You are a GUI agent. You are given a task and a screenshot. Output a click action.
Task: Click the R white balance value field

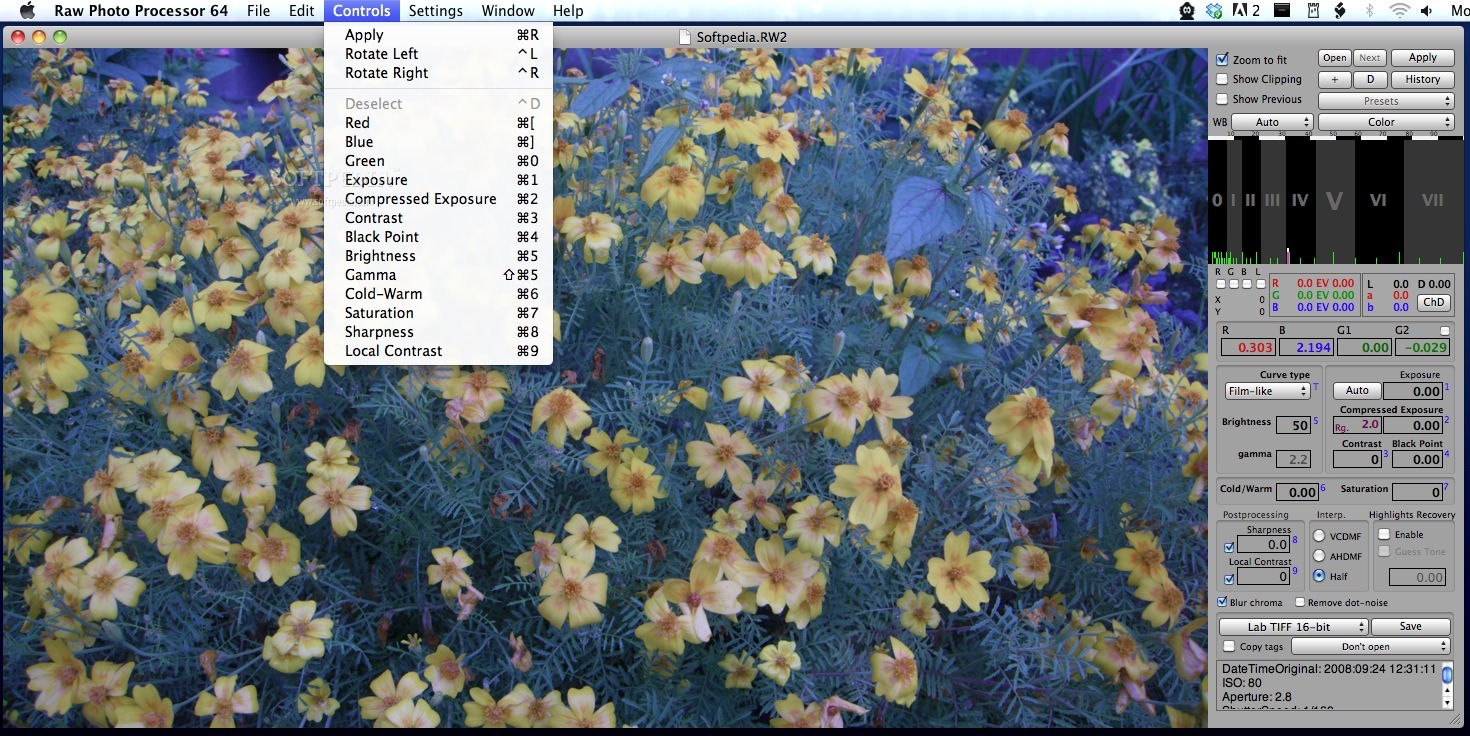click(x=1248, y=348)
